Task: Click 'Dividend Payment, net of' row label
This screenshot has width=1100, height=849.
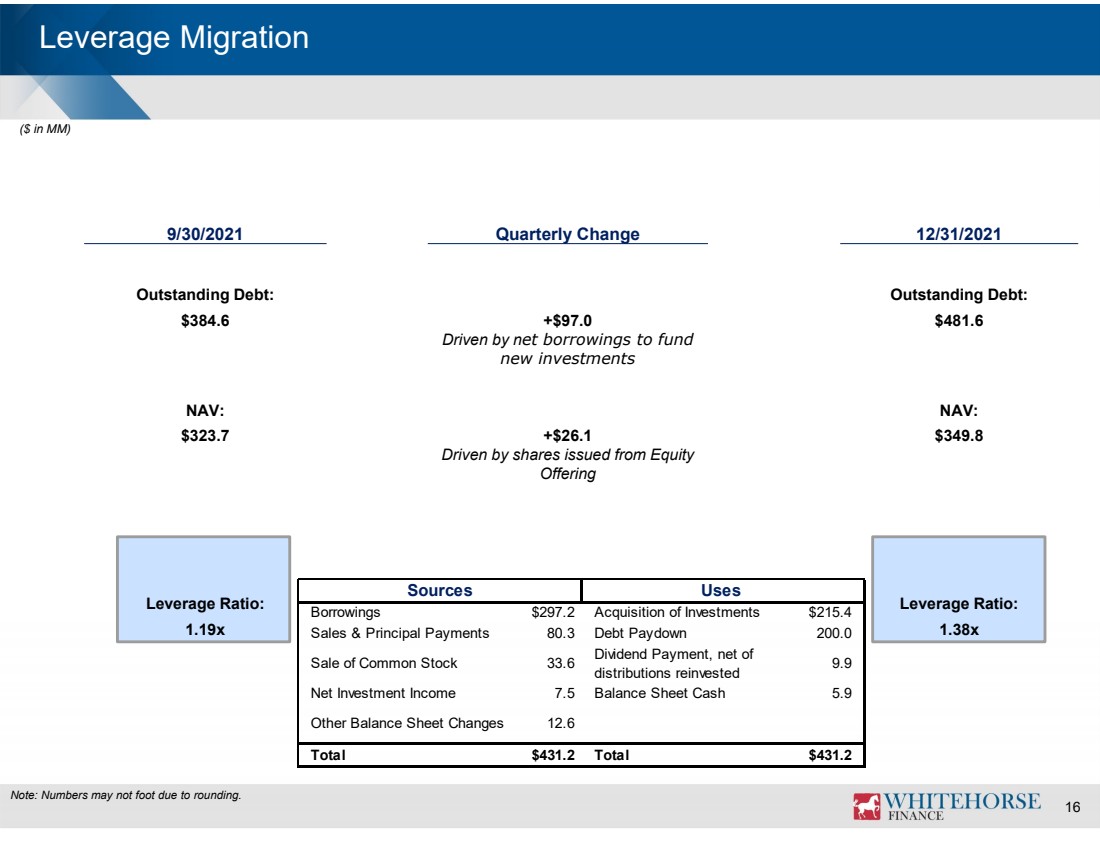Action: 673,664
